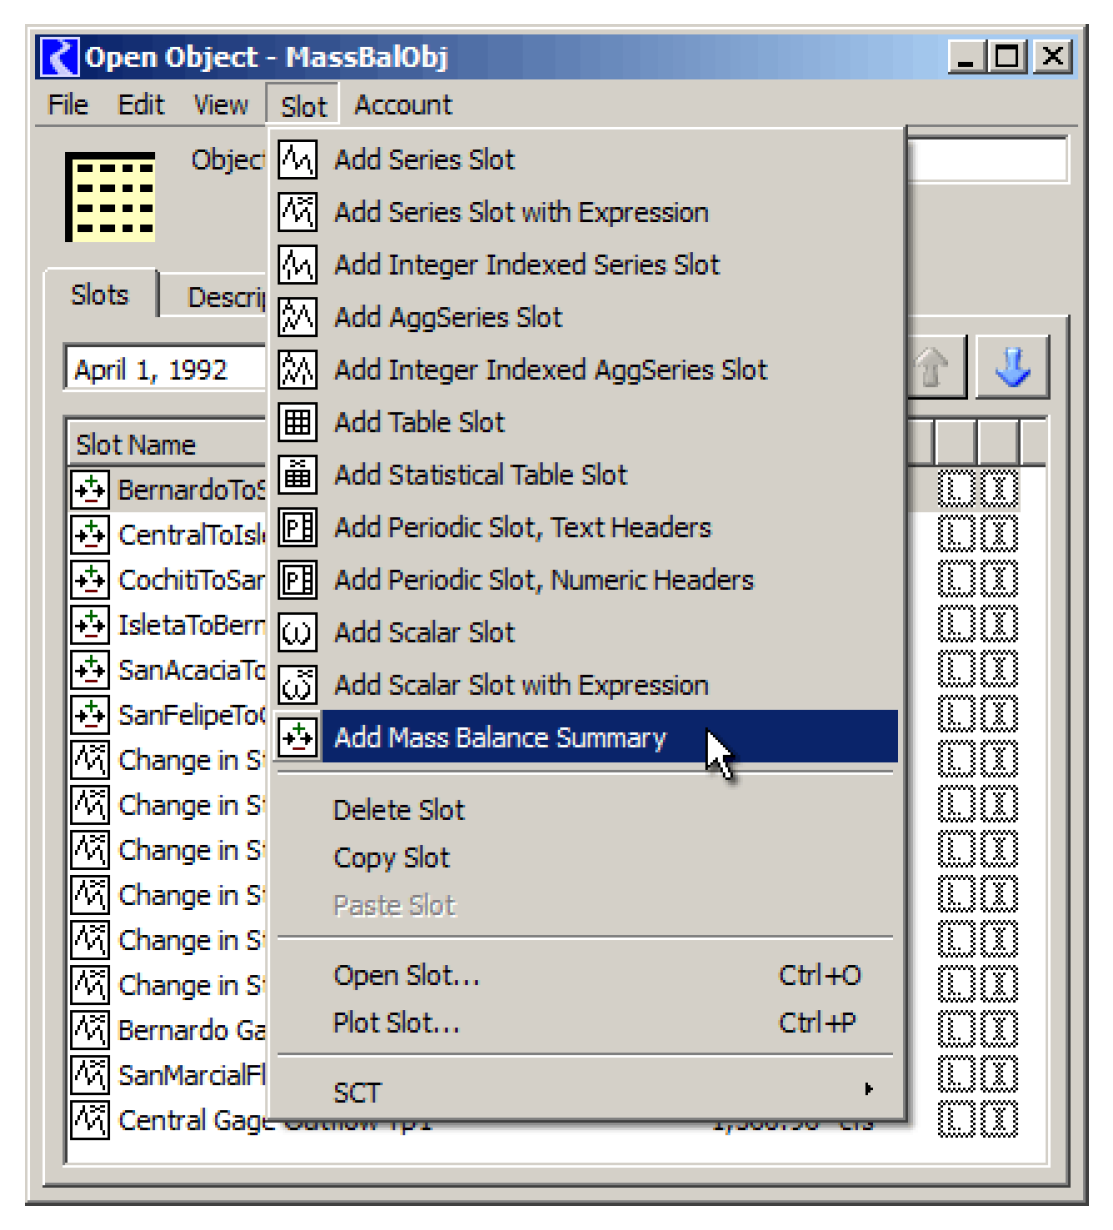Image resolution: width=1113 pixels, height=1230 pixels.
Task: Click the Add Statistical Table Slot icon
Action: [x=297, y=475]
